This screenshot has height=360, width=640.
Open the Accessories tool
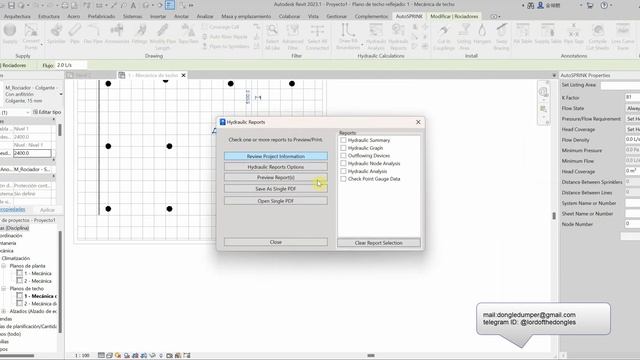117,33
